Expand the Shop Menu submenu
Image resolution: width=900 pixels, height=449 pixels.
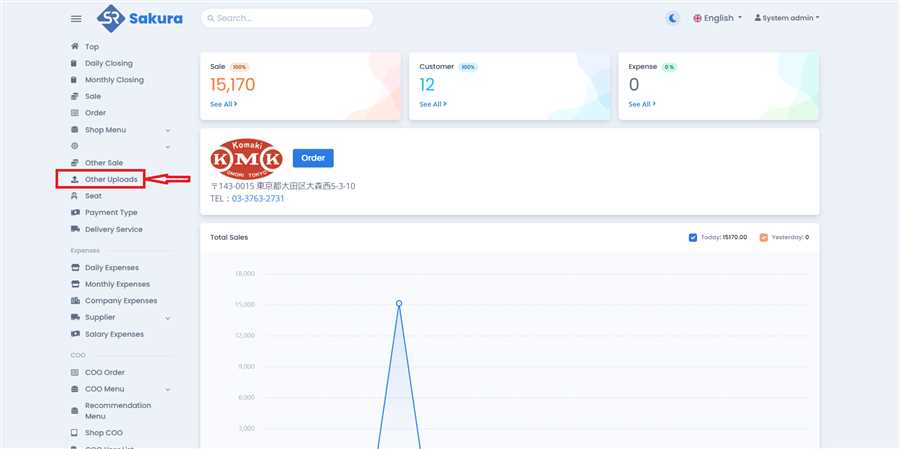coord(167,130)
